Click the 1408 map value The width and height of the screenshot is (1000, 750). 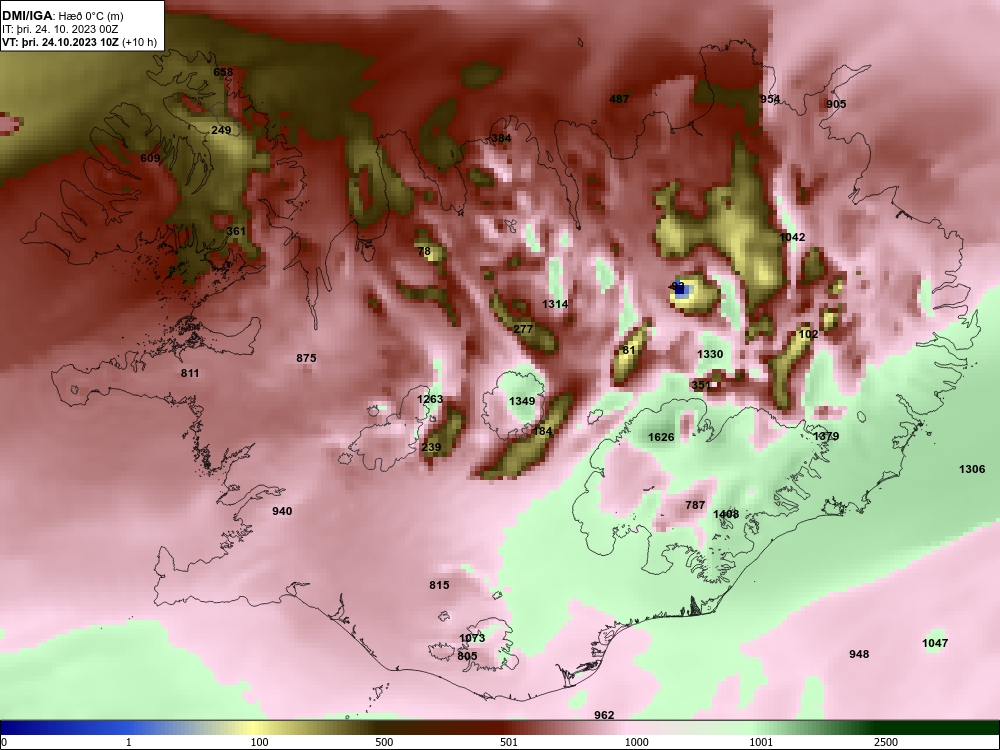pyautogui.click(x=726, y=514)
